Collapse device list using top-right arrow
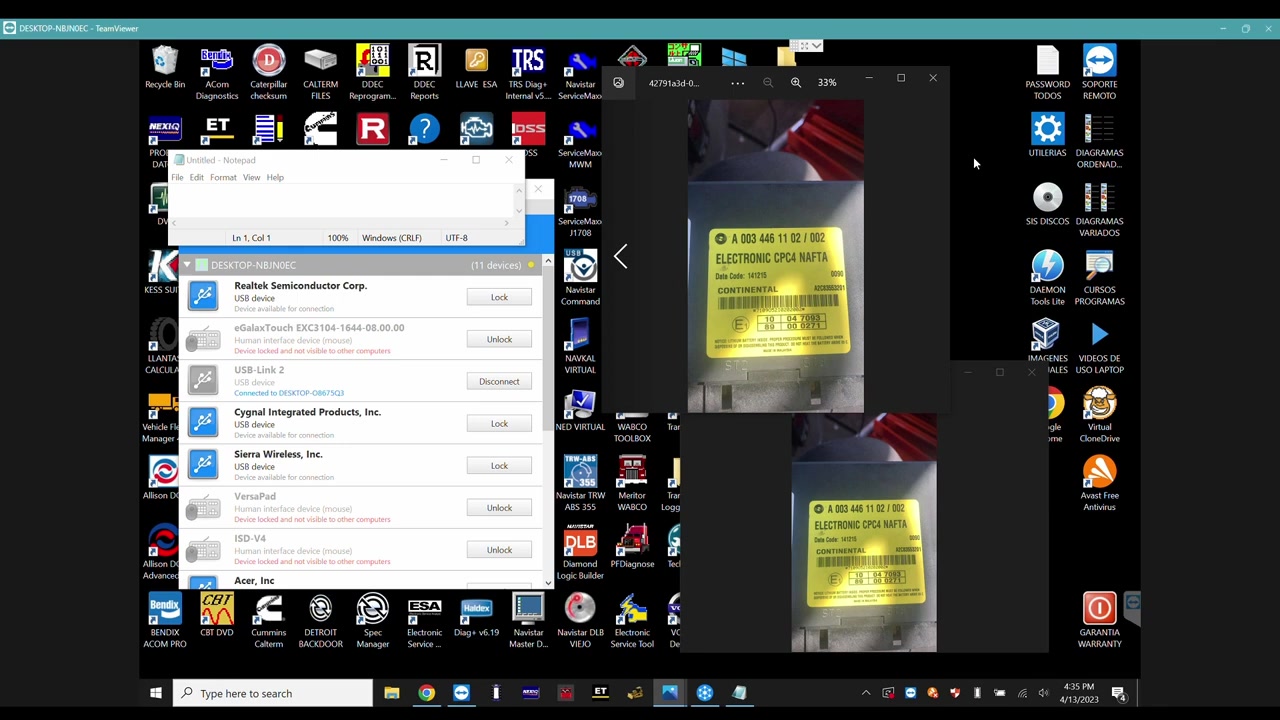The image size is (1280, 720). pyautogui.click(x=548, y=261)
